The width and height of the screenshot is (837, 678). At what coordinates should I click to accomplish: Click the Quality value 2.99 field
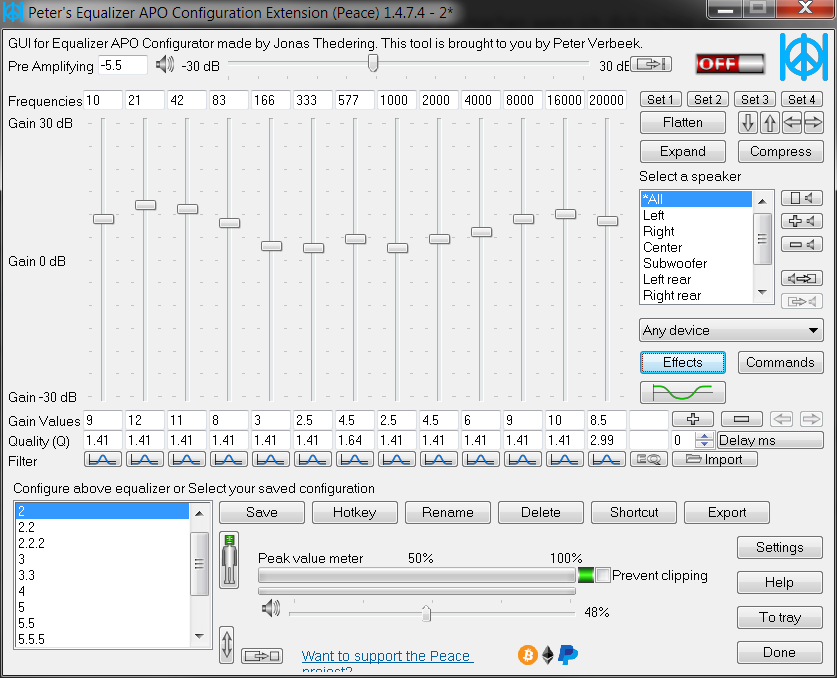607,440
